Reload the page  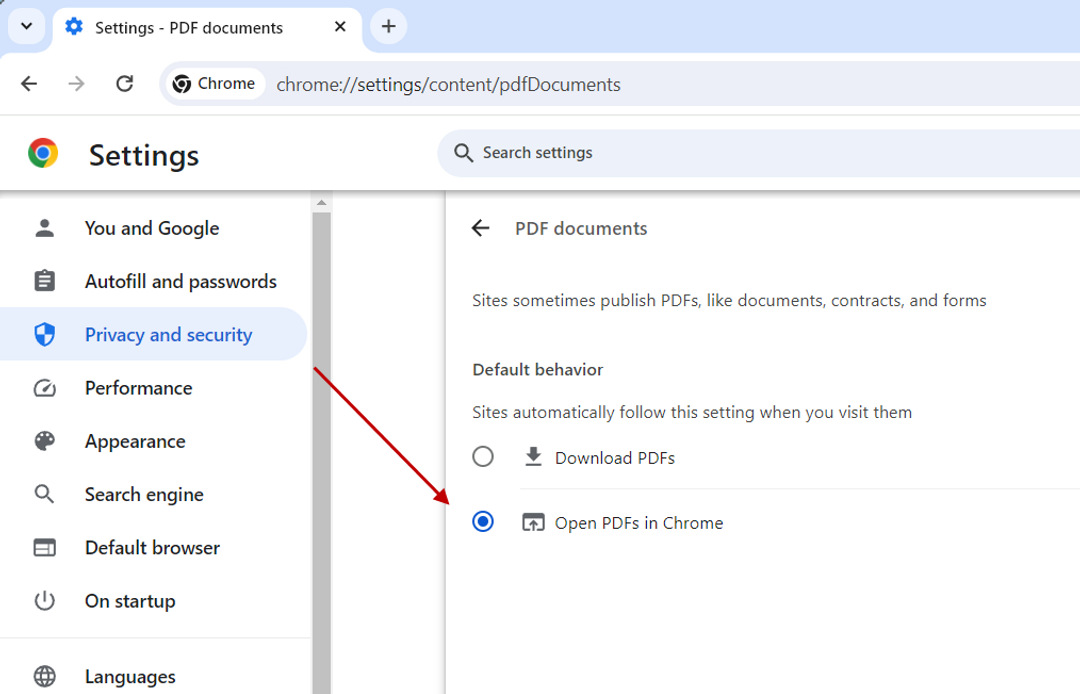click(x=124, y=83)
